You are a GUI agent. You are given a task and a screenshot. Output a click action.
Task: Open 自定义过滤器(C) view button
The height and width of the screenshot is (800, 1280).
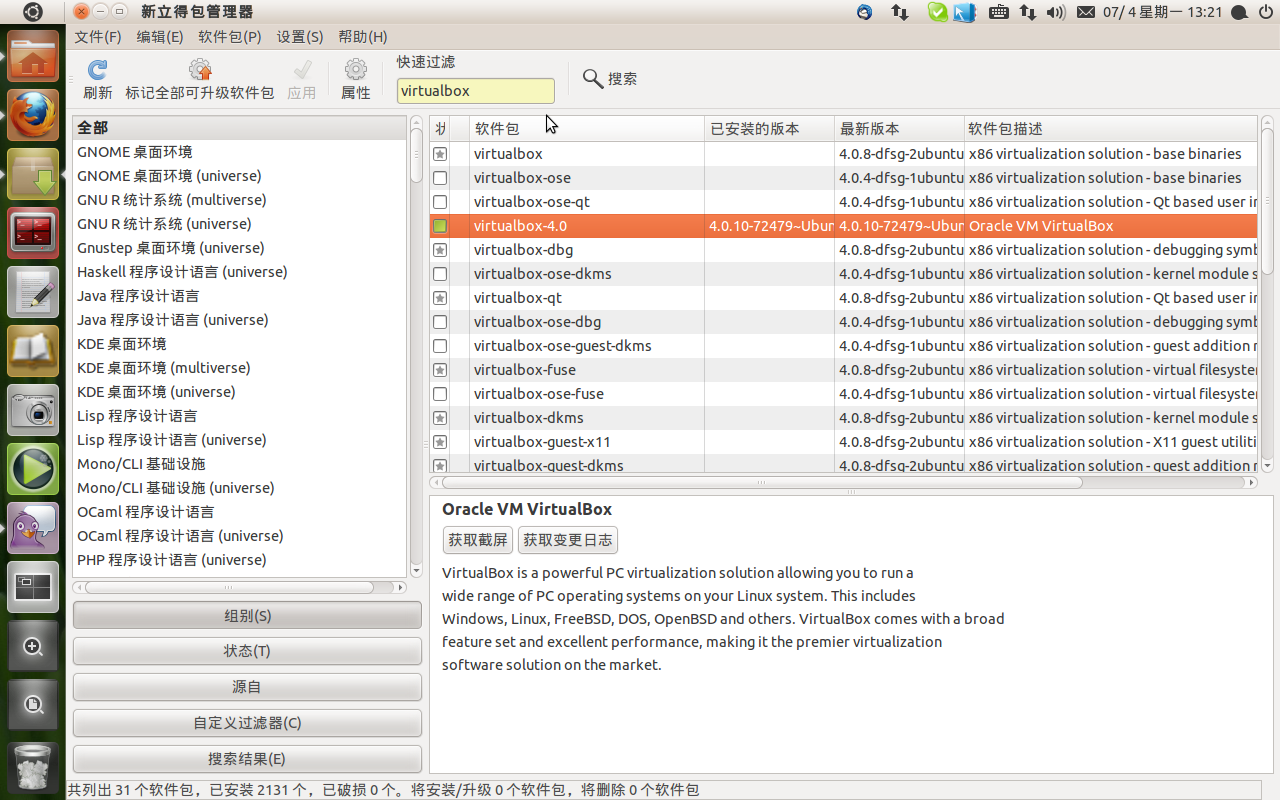pyautogui.click(x=247, y=723)
